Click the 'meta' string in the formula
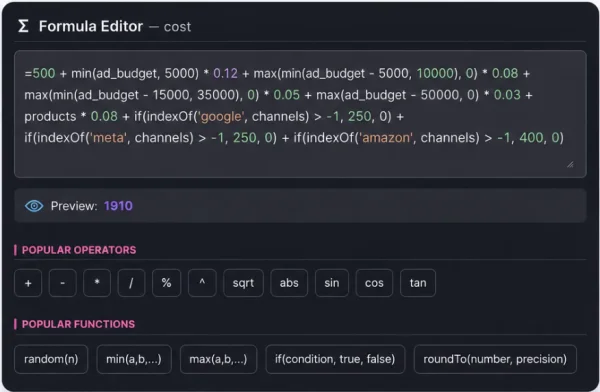This screenshot has height=392, width=600. click(x=108, y=137)
